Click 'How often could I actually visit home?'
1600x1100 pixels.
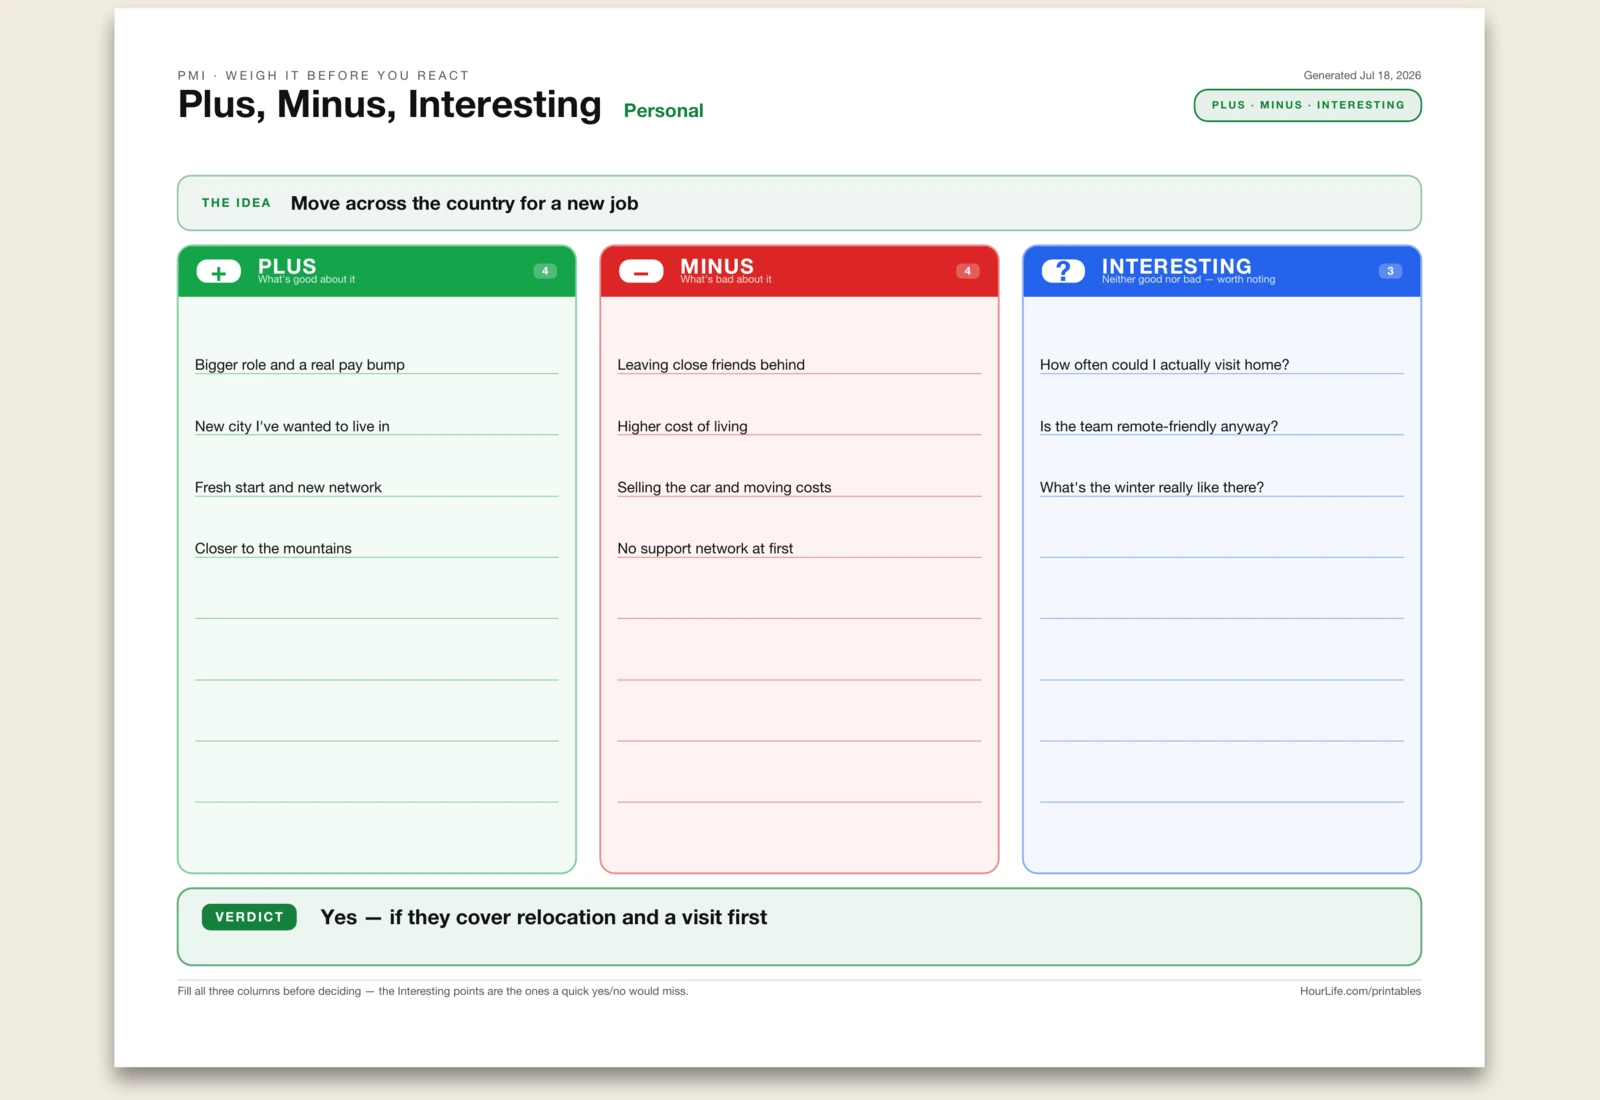1164,365
